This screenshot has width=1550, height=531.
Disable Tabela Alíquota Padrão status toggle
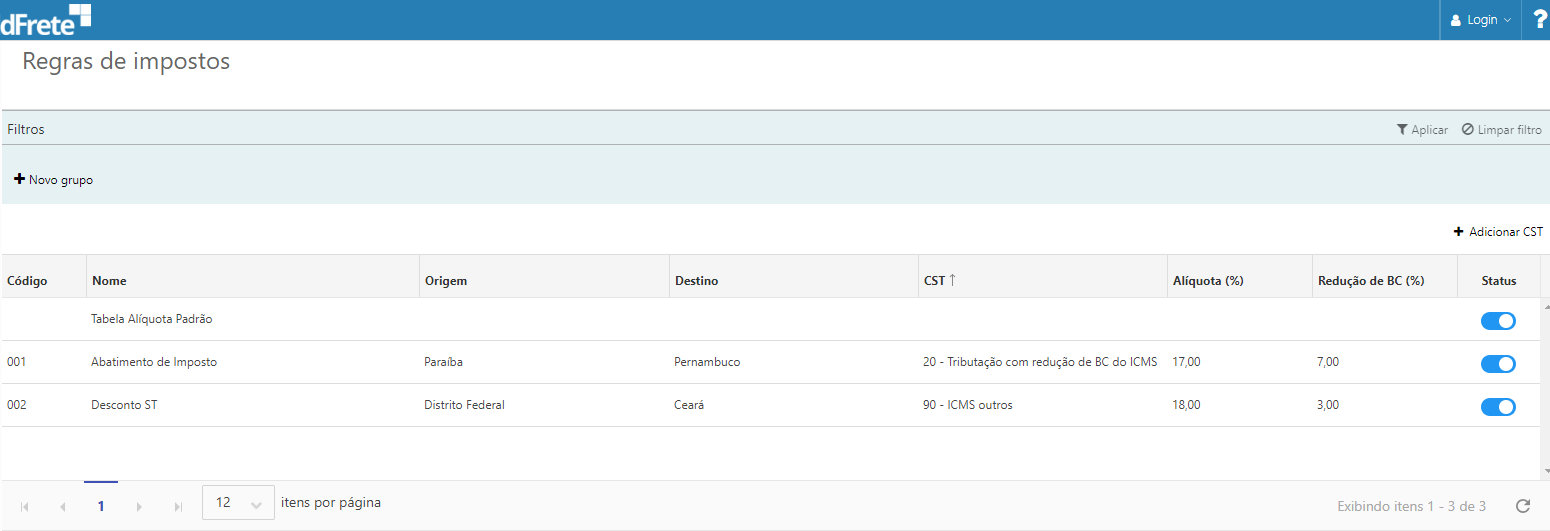1498,321
